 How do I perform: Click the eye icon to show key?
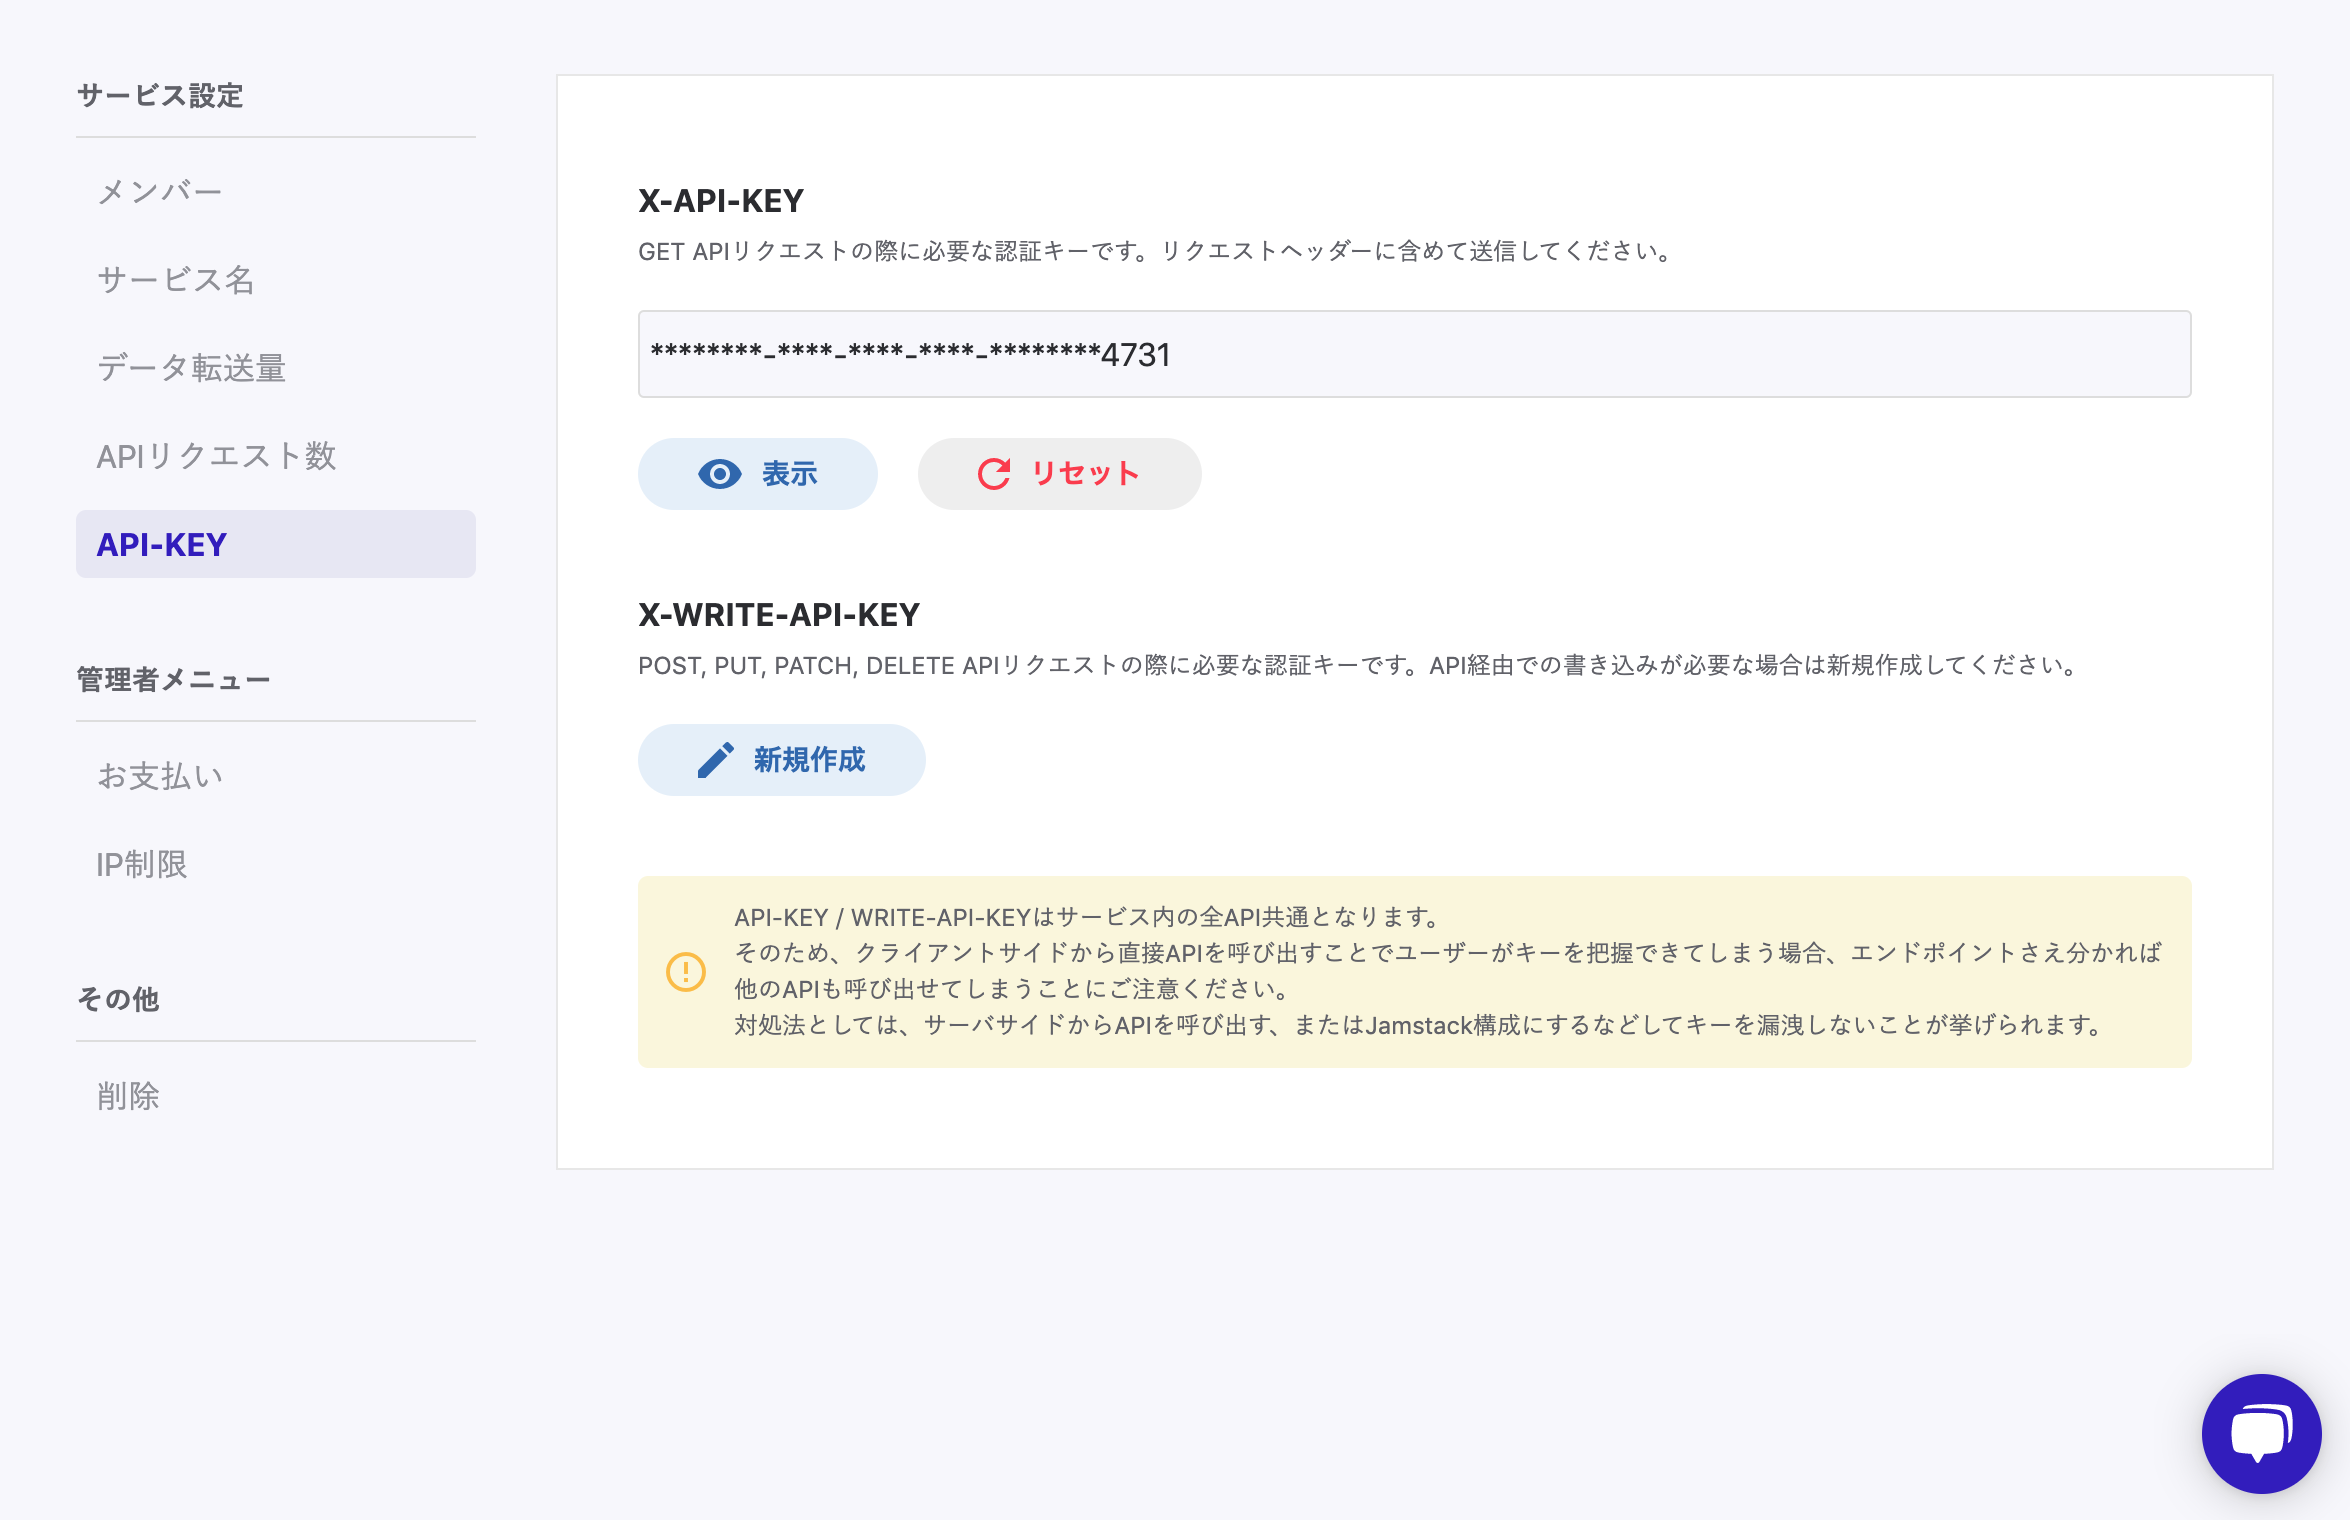719,474
